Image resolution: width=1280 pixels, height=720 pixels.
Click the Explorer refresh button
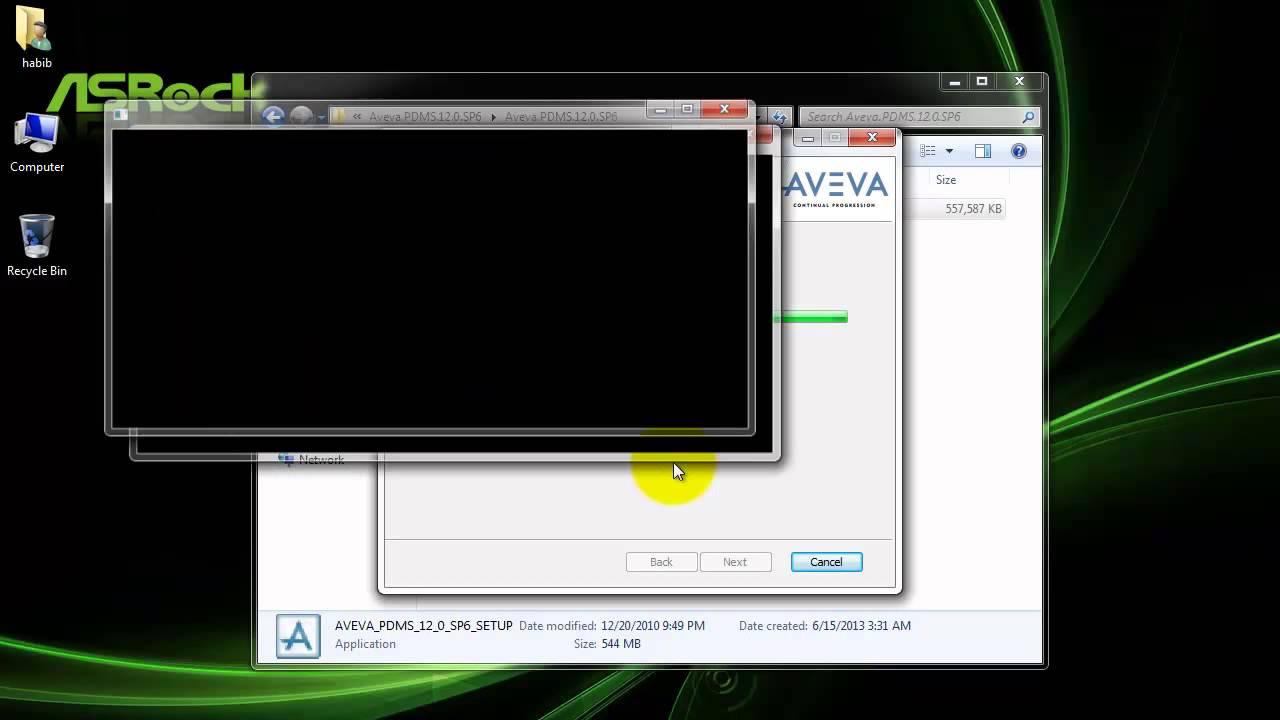coord(780,117)
